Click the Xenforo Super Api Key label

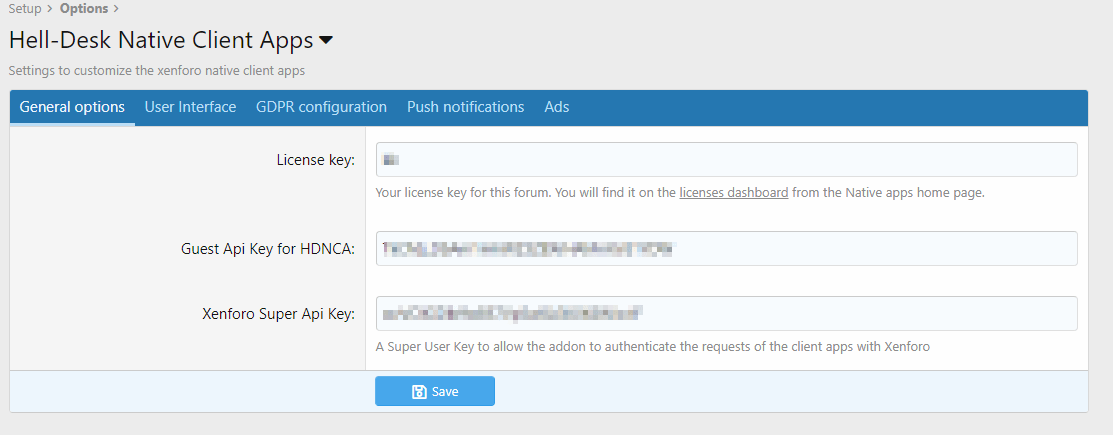[x=278, y=314]
